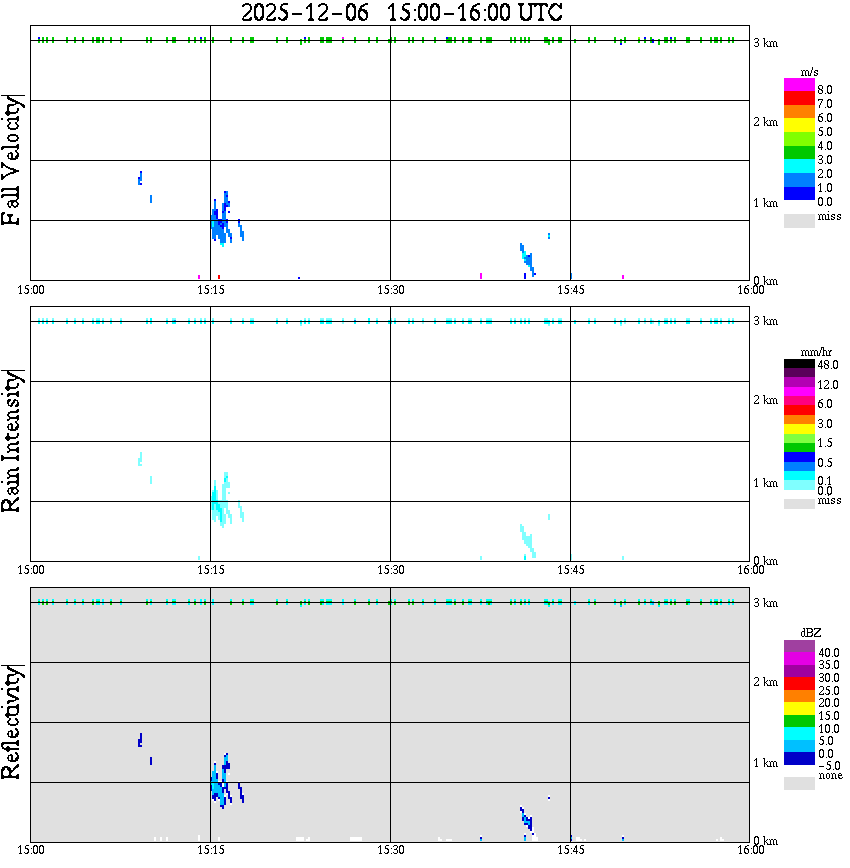The image size is (850, 868).
Task: Click the 15:00 label under the Reflectivity panel
Action: pyautogui.click(x=31, y=850)
